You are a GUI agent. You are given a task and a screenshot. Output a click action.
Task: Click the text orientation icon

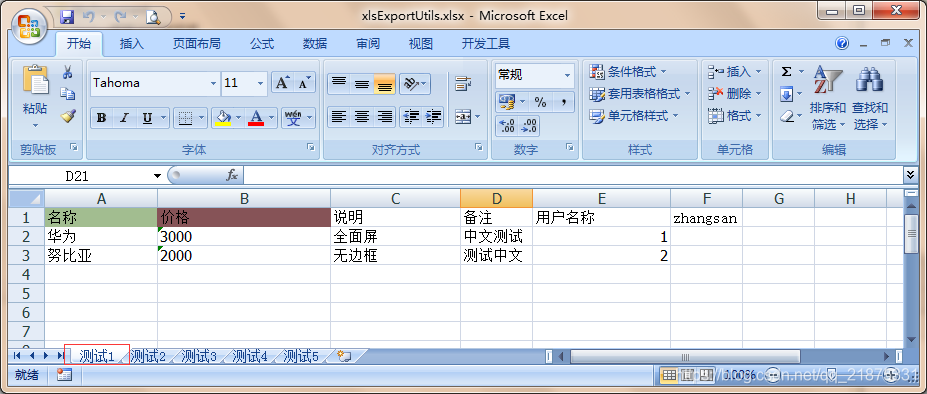click(411, 84)
